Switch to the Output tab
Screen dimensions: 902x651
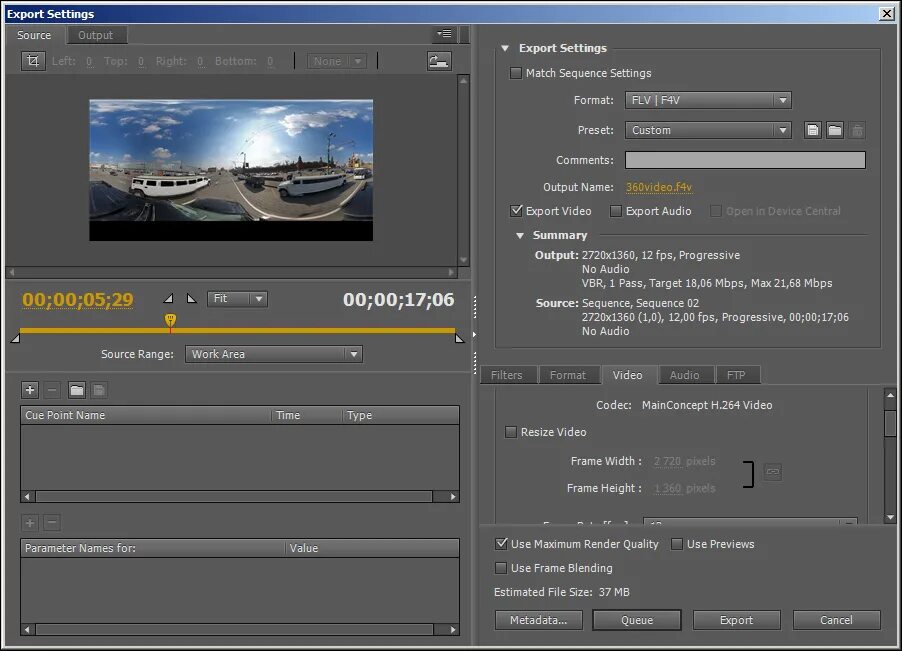96,35
